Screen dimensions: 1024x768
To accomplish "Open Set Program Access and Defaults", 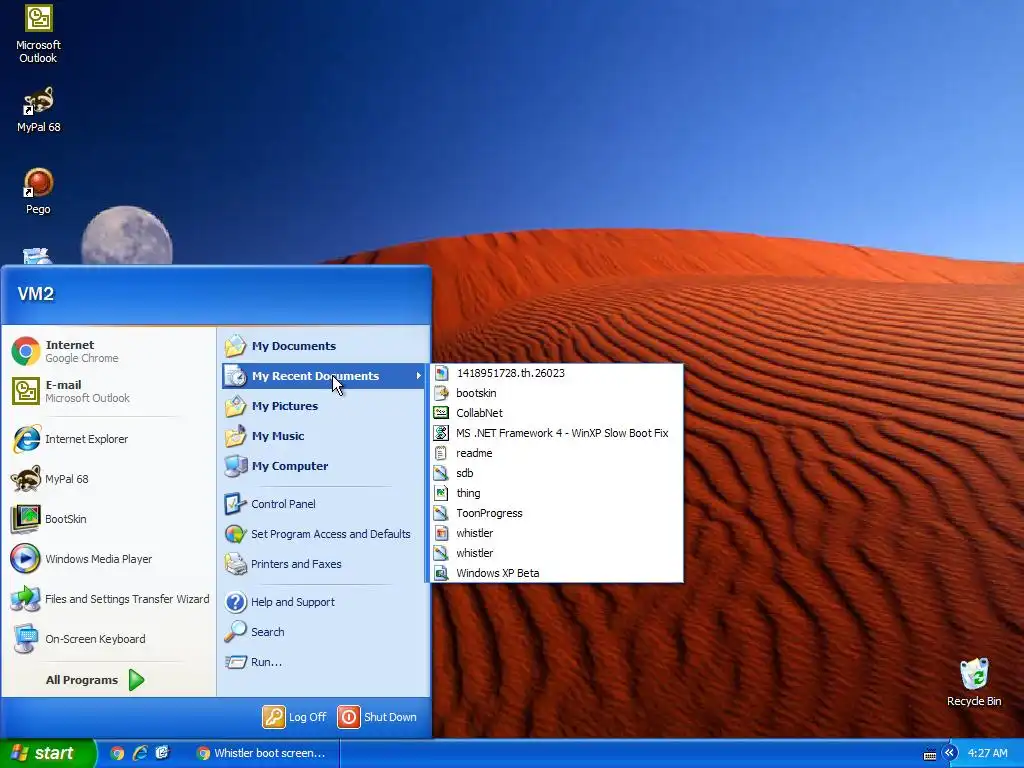I will (323, 534).
